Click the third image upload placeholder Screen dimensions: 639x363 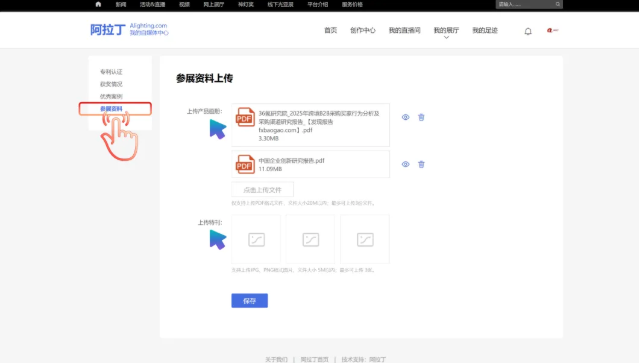click(x=365, y=239)
